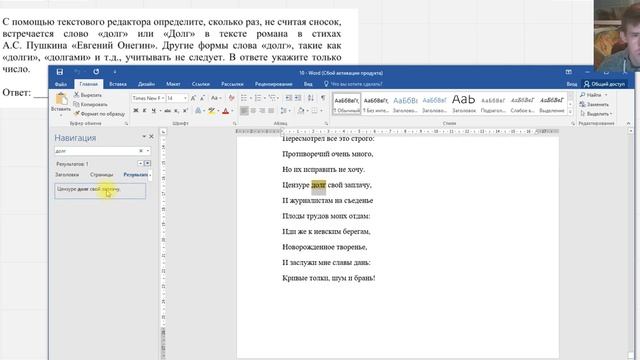Apply yellow text highlight color
The height and width of the screenshot is (360, 640).
point(211,111)
